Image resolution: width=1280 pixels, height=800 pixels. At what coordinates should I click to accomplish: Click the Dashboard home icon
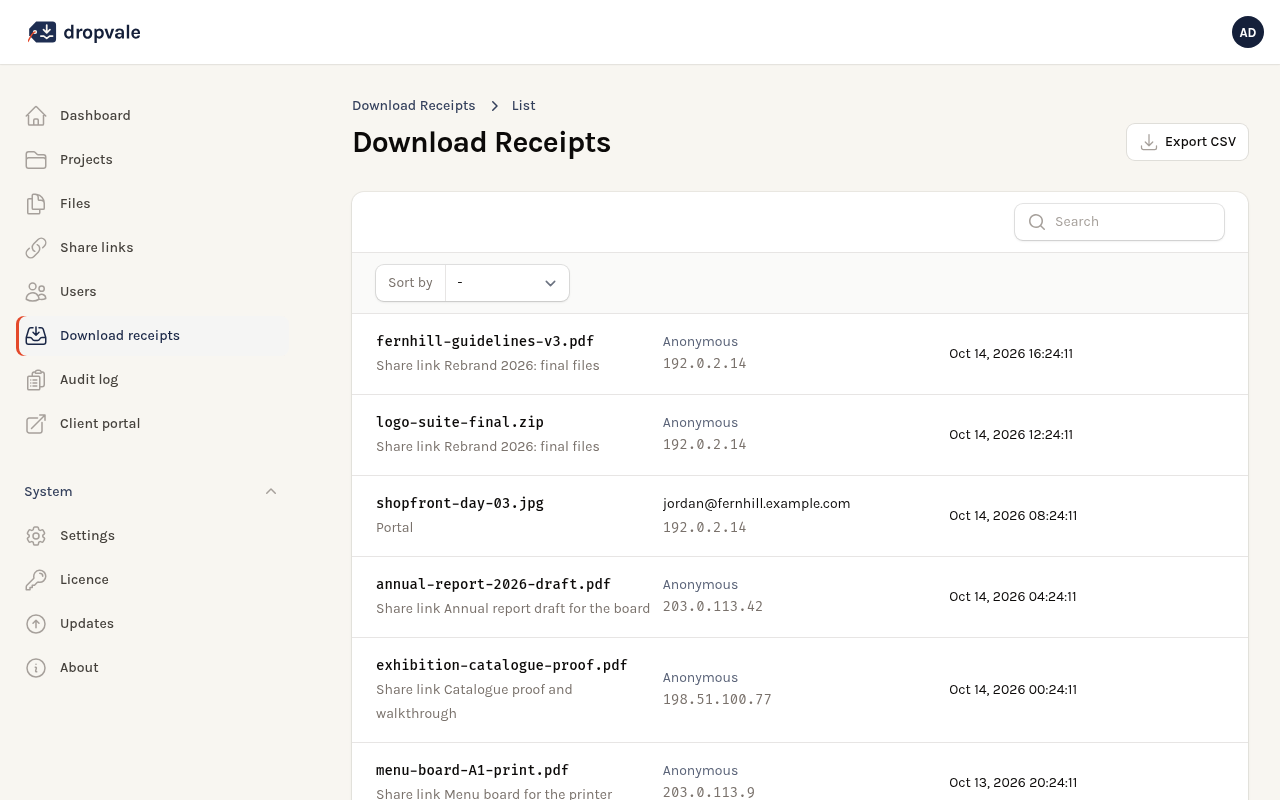click(36, 116)
